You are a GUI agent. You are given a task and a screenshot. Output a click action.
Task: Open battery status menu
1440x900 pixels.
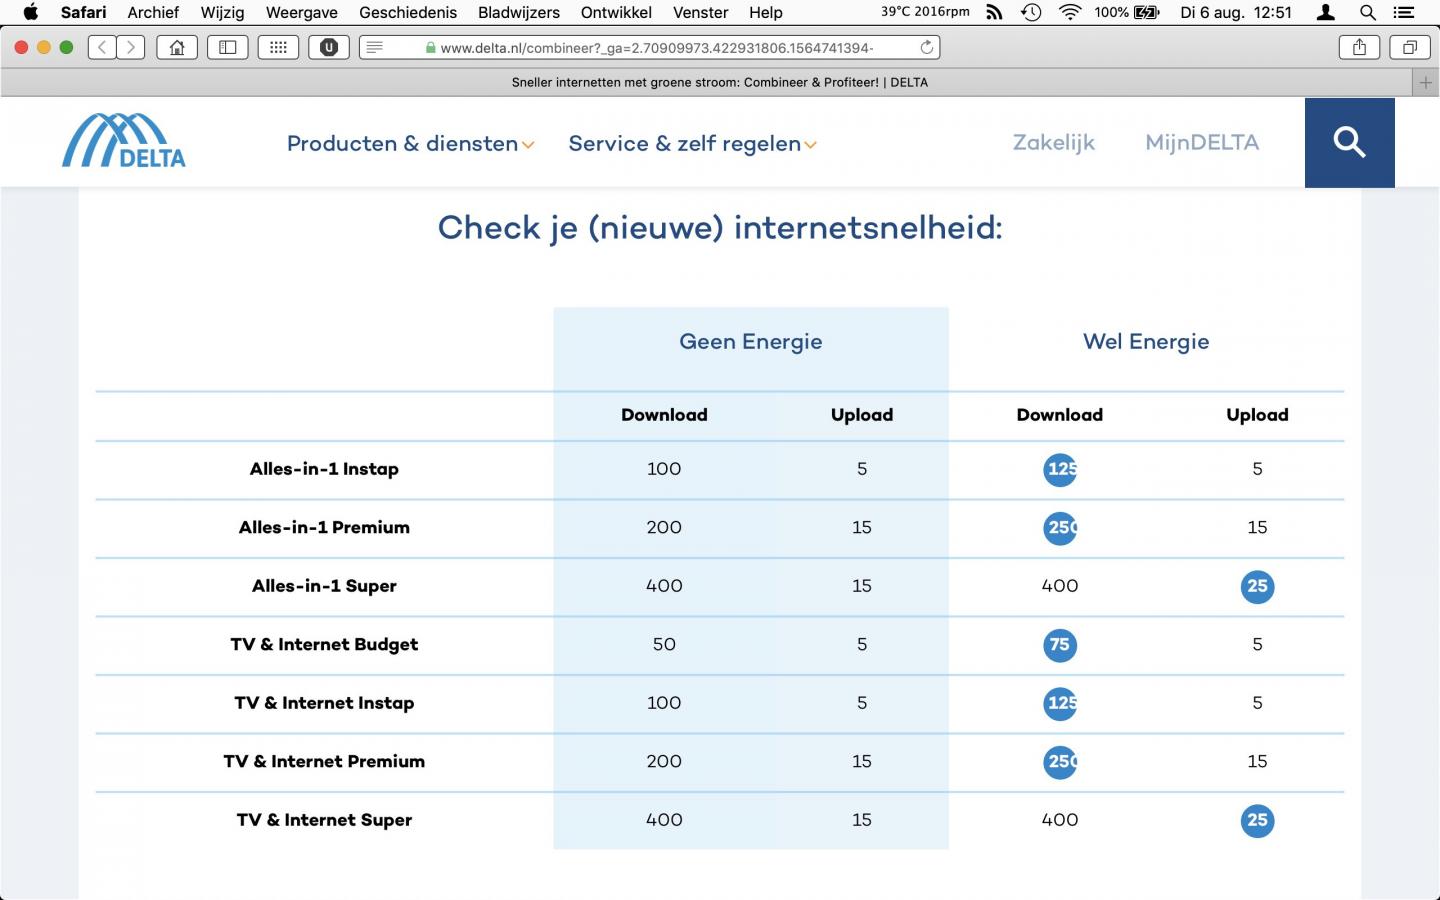[1127, 12]
